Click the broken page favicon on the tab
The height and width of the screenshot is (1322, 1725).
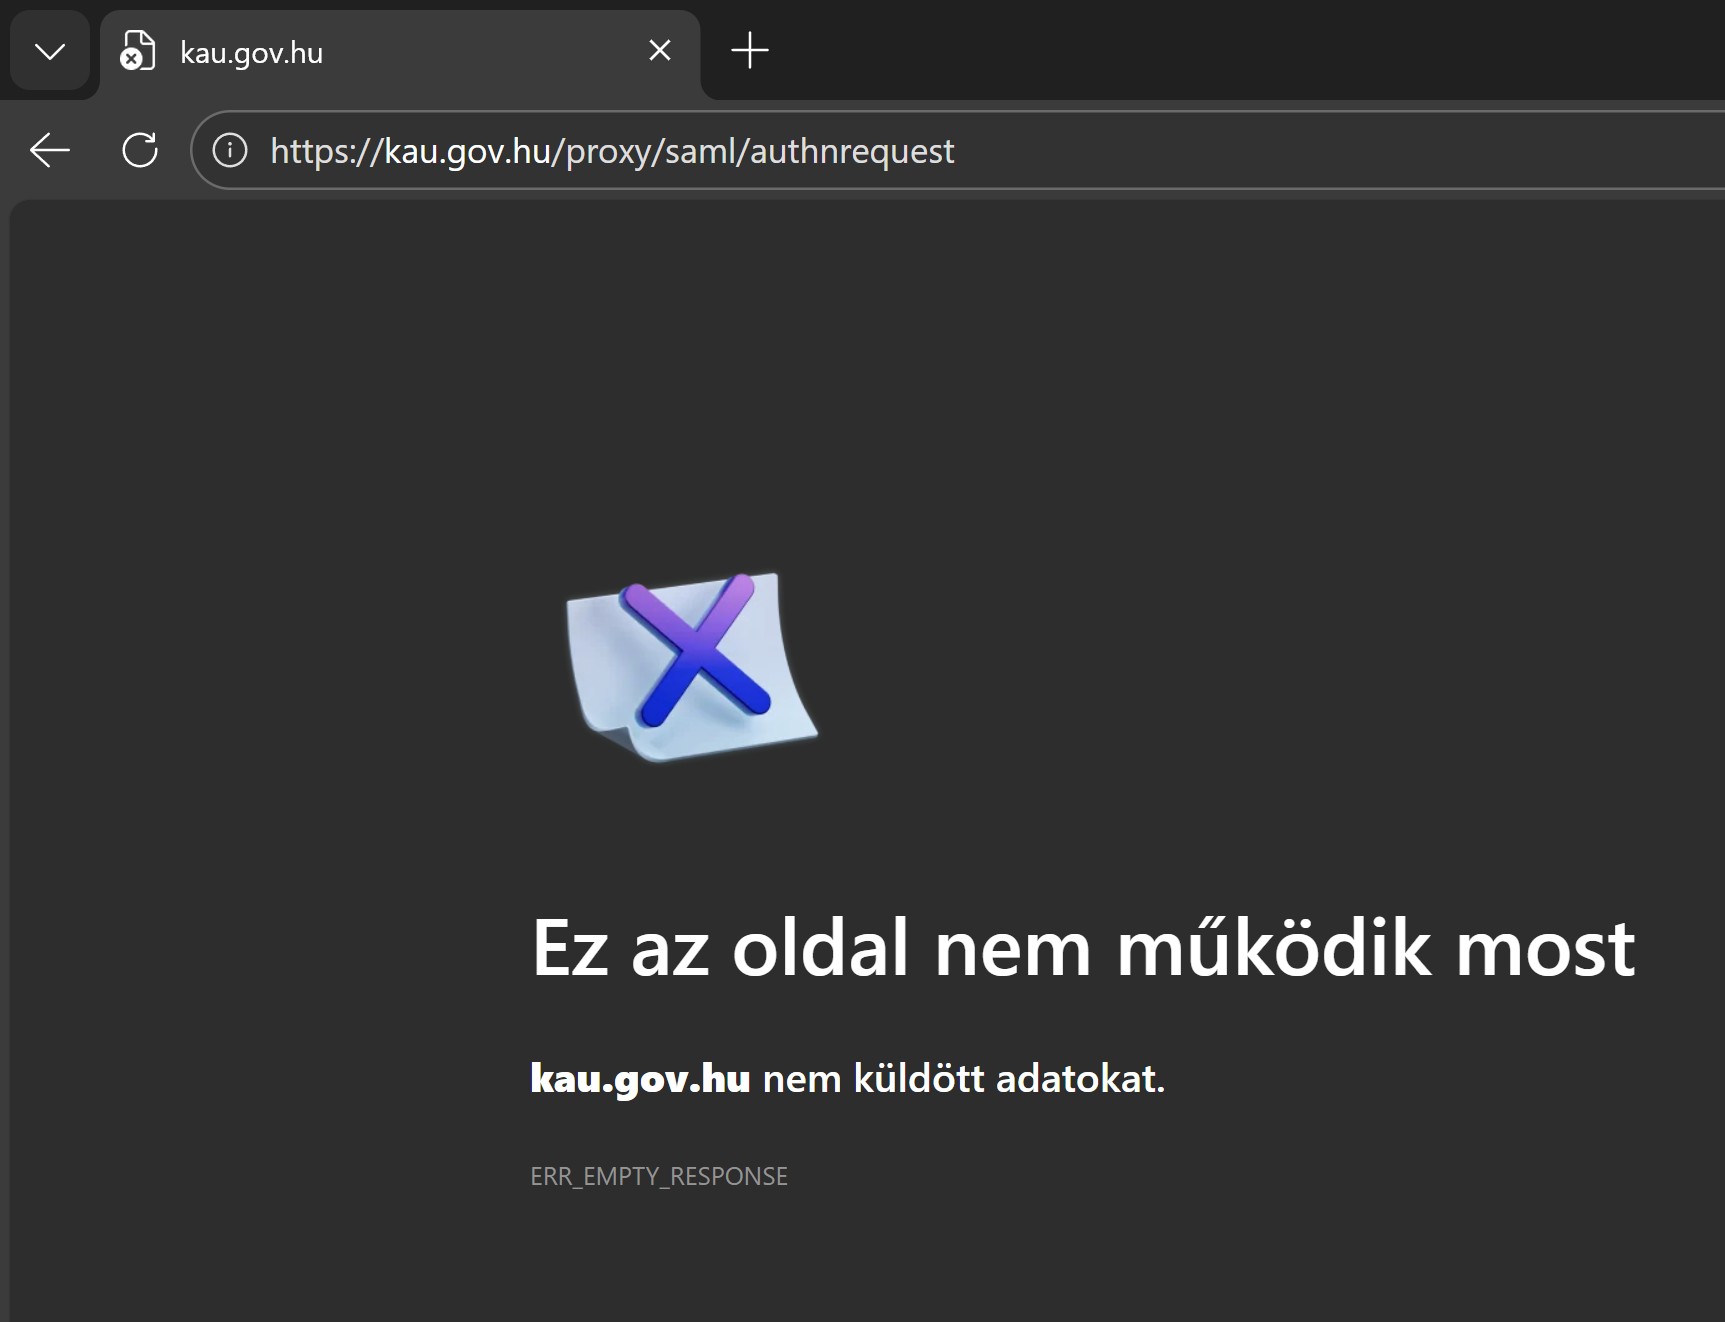[137, 51]
